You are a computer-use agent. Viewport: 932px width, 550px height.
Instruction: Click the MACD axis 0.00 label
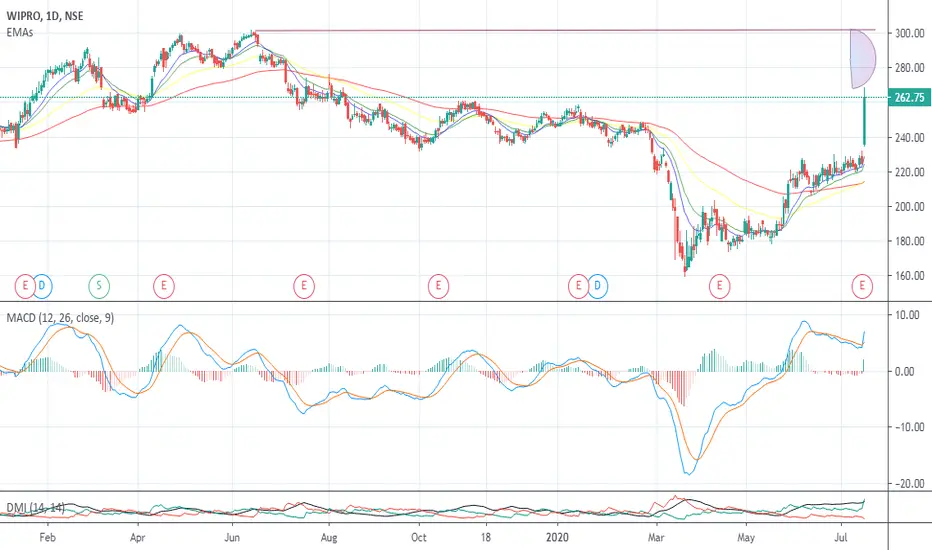coord(907,371)
